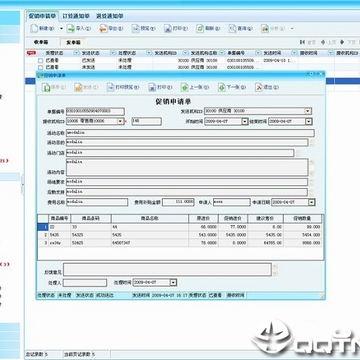Click the 发送 (Send) icon in dialog
The height and width of the screenshot is (360, 360).
click(x=78, y=87)
